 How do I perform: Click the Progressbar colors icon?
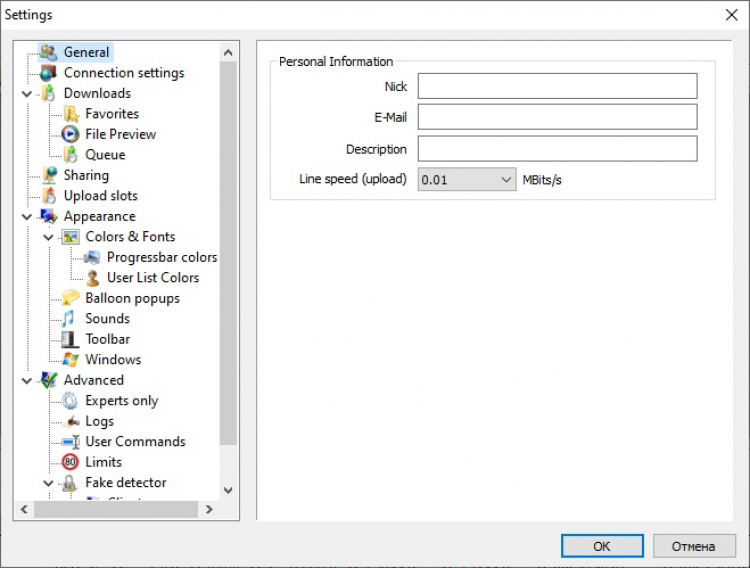tap(92, 257)
